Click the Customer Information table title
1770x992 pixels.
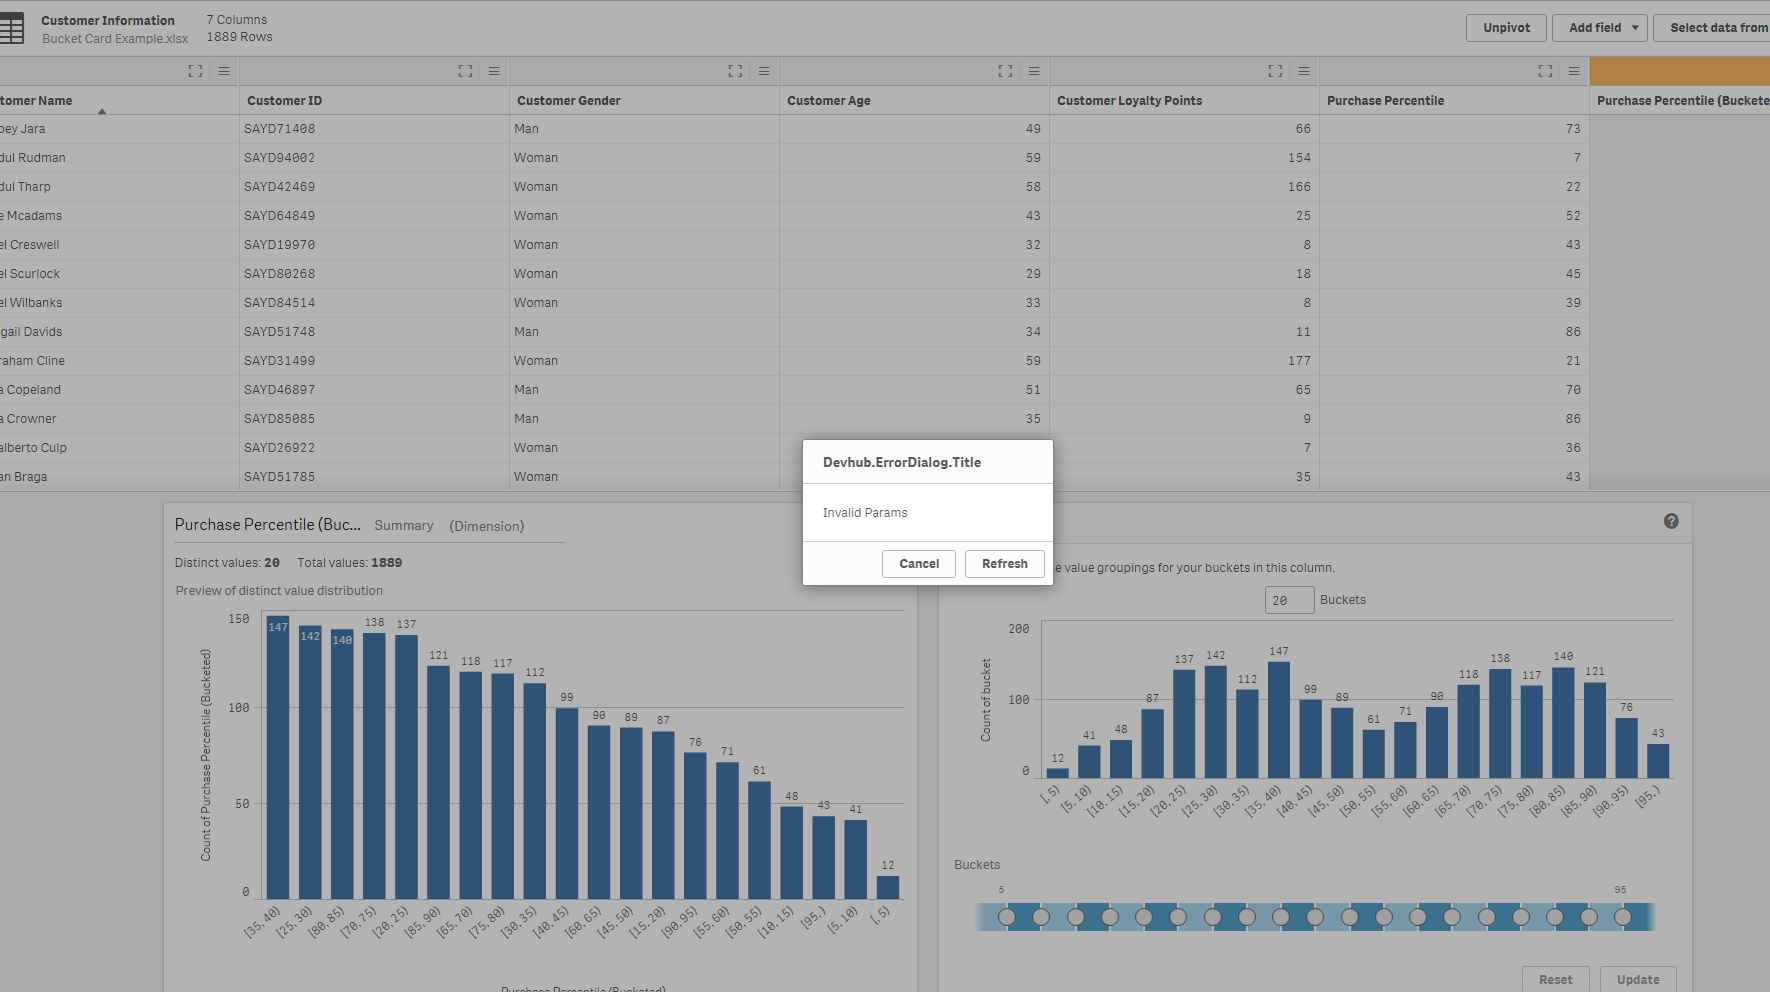point(108,21)
